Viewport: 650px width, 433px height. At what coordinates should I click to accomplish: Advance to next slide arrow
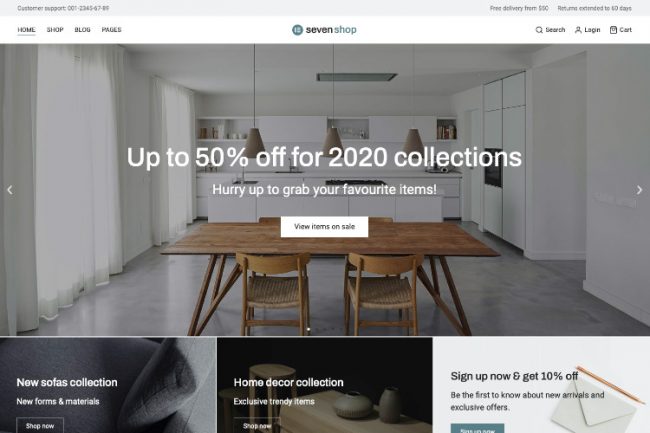pyautogui.click(x=639, y=190)
